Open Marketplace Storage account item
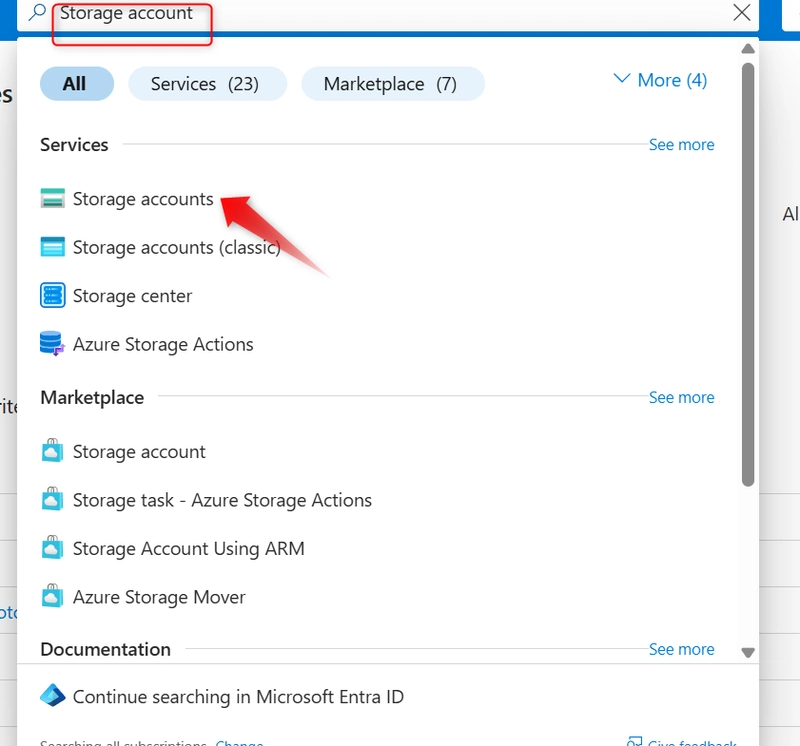 pos(139,452)
